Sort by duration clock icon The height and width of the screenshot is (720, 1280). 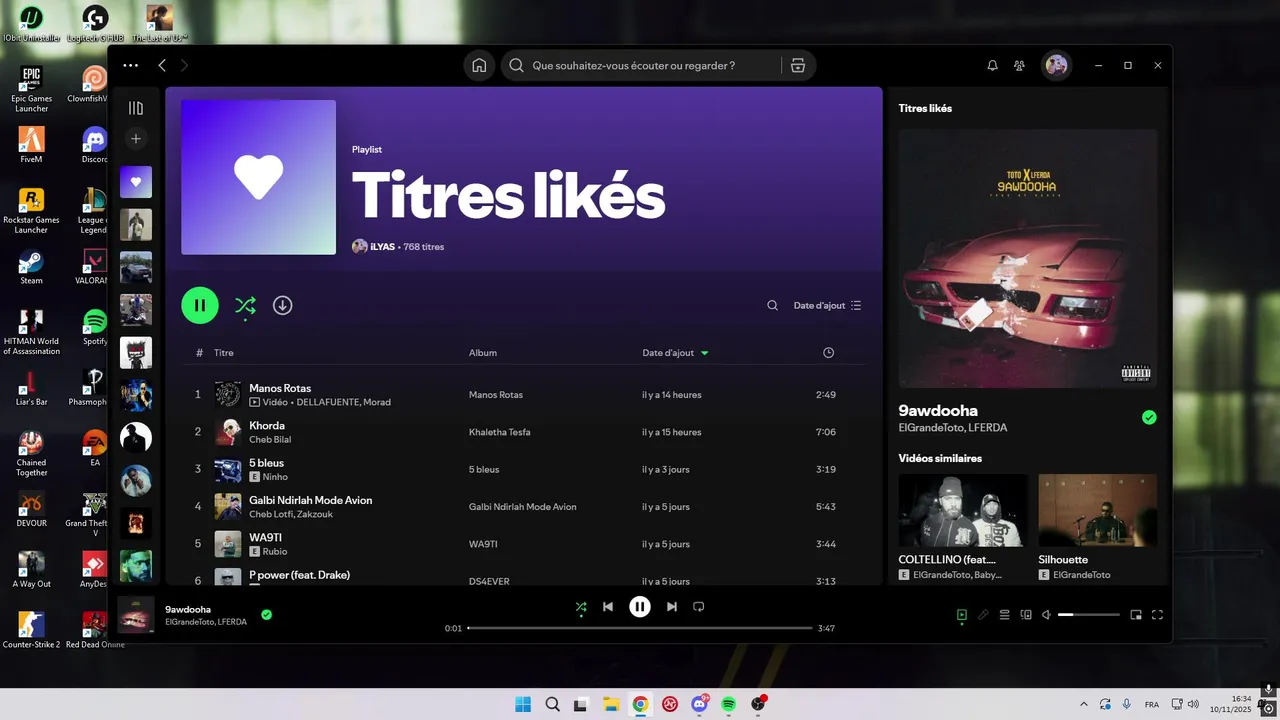point(828,353)
